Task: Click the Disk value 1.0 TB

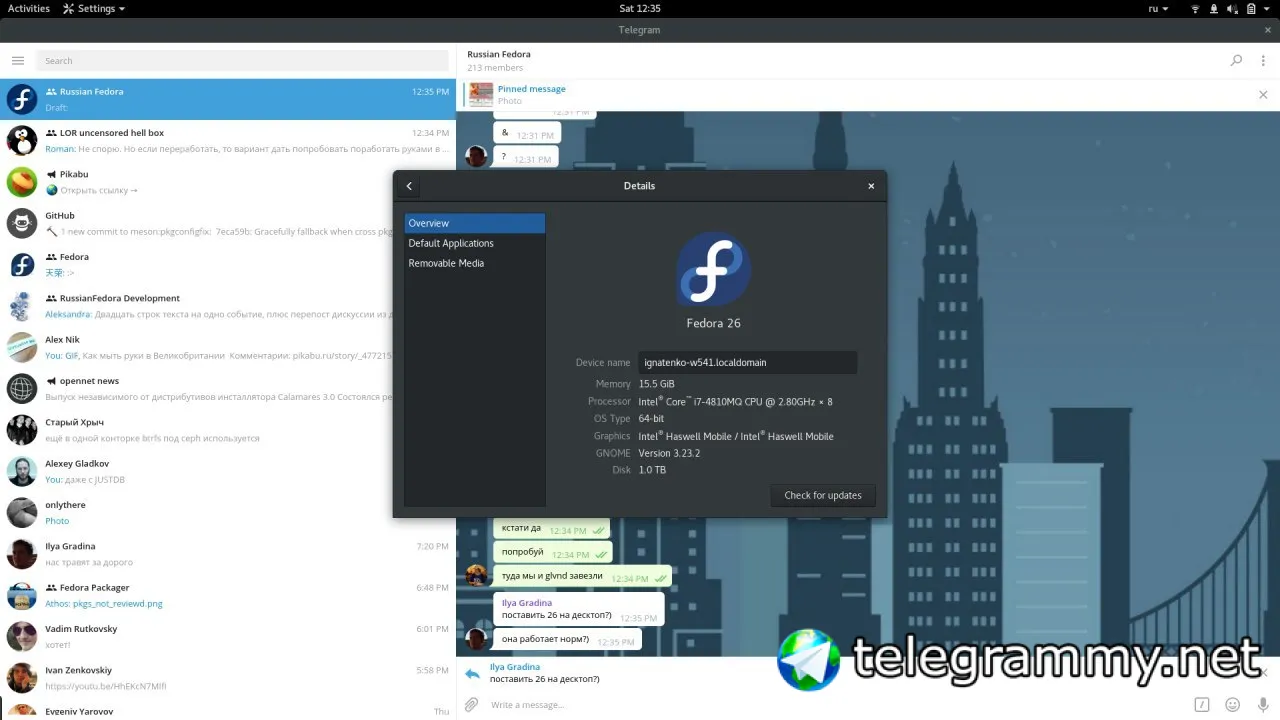Action: [x=652, y=470]
